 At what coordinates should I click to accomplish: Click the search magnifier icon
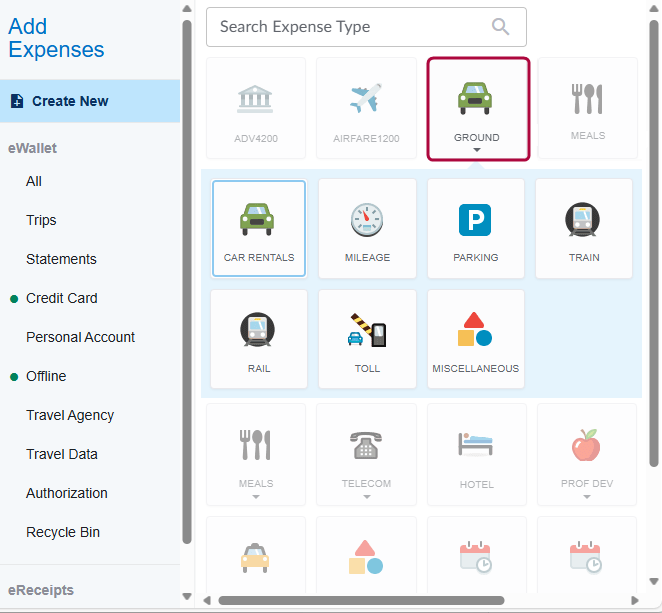coord(502,27)
